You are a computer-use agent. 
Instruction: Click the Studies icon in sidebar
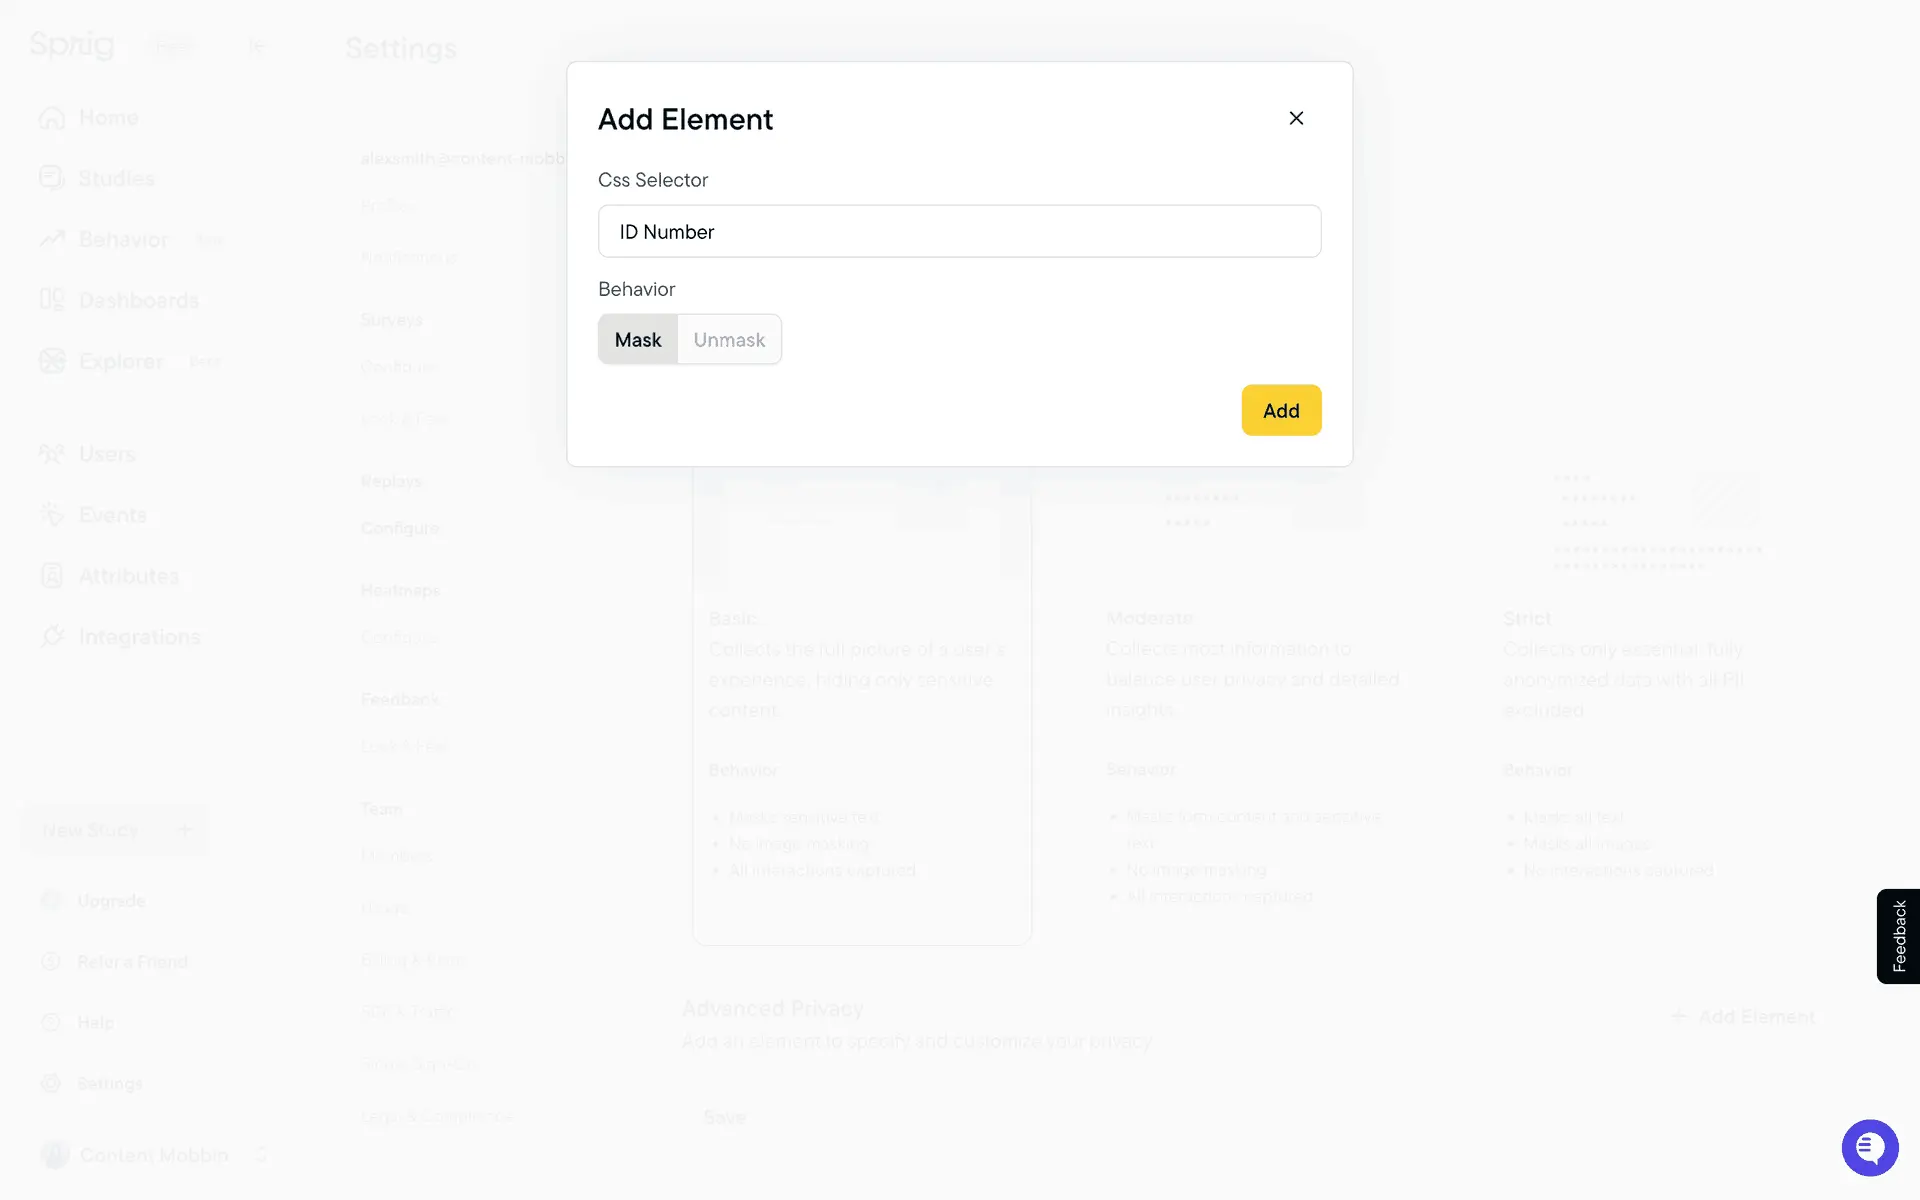pos(52,178)
